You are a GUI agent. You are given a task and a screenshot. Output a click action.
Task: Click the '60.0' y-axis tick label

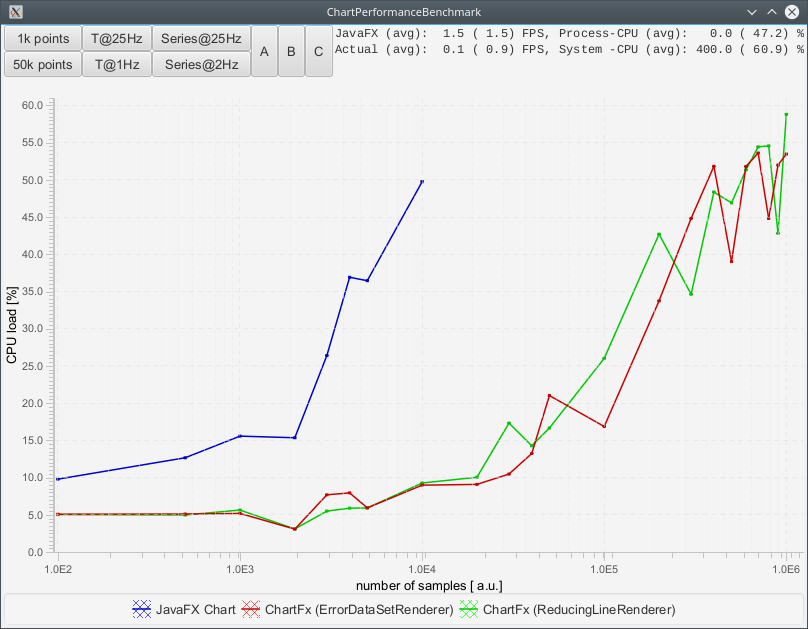tap(32, 105)
